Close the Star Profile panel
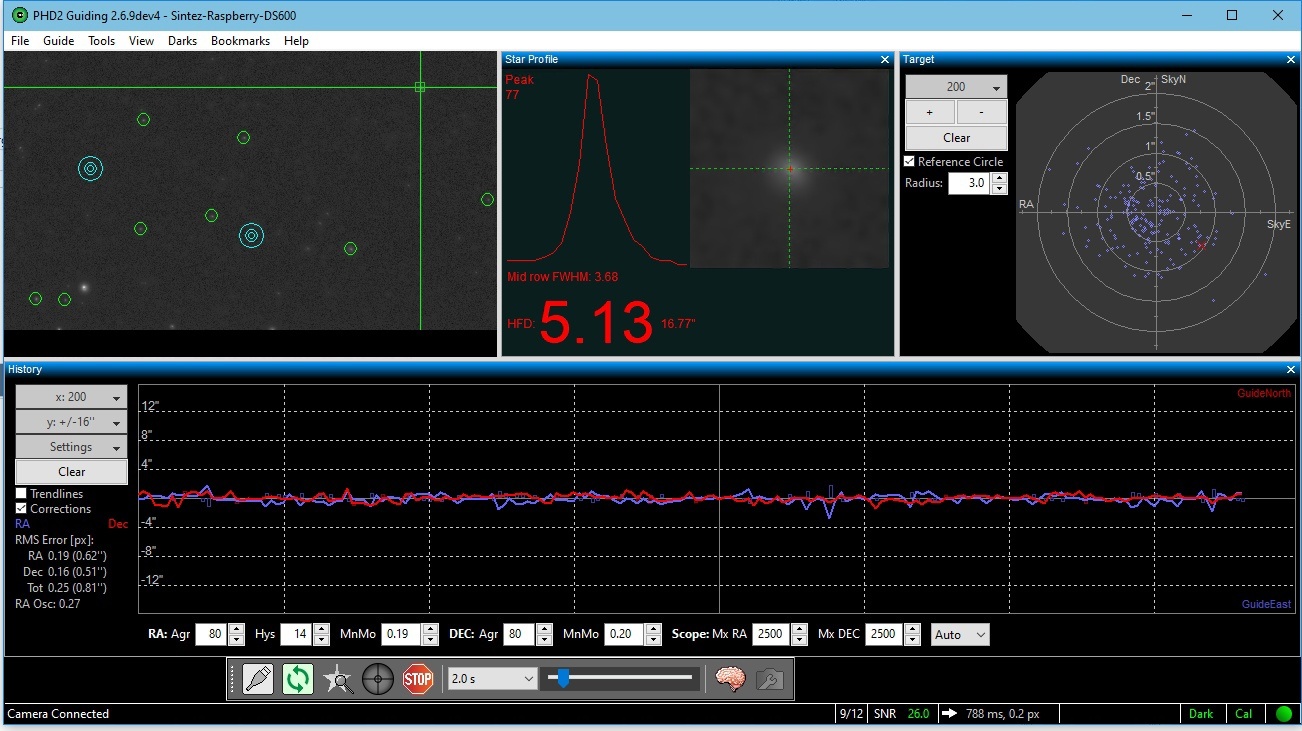 [x=884, y=60]
